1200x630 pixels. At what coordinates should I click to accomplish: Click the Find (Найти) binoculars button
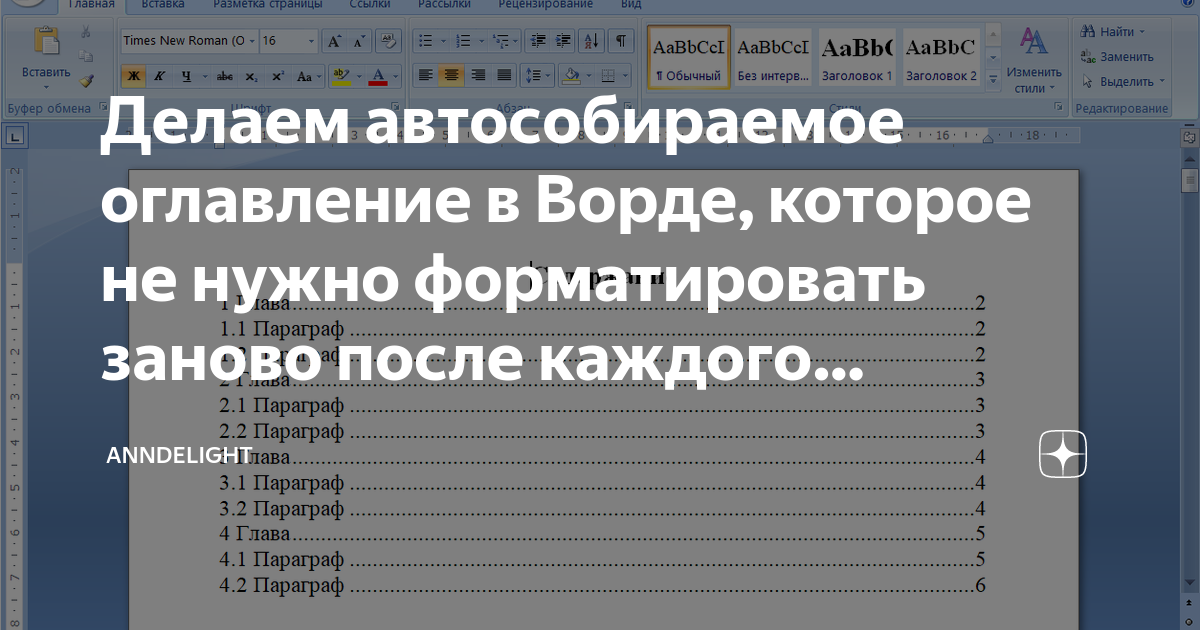coord(1110,32)
